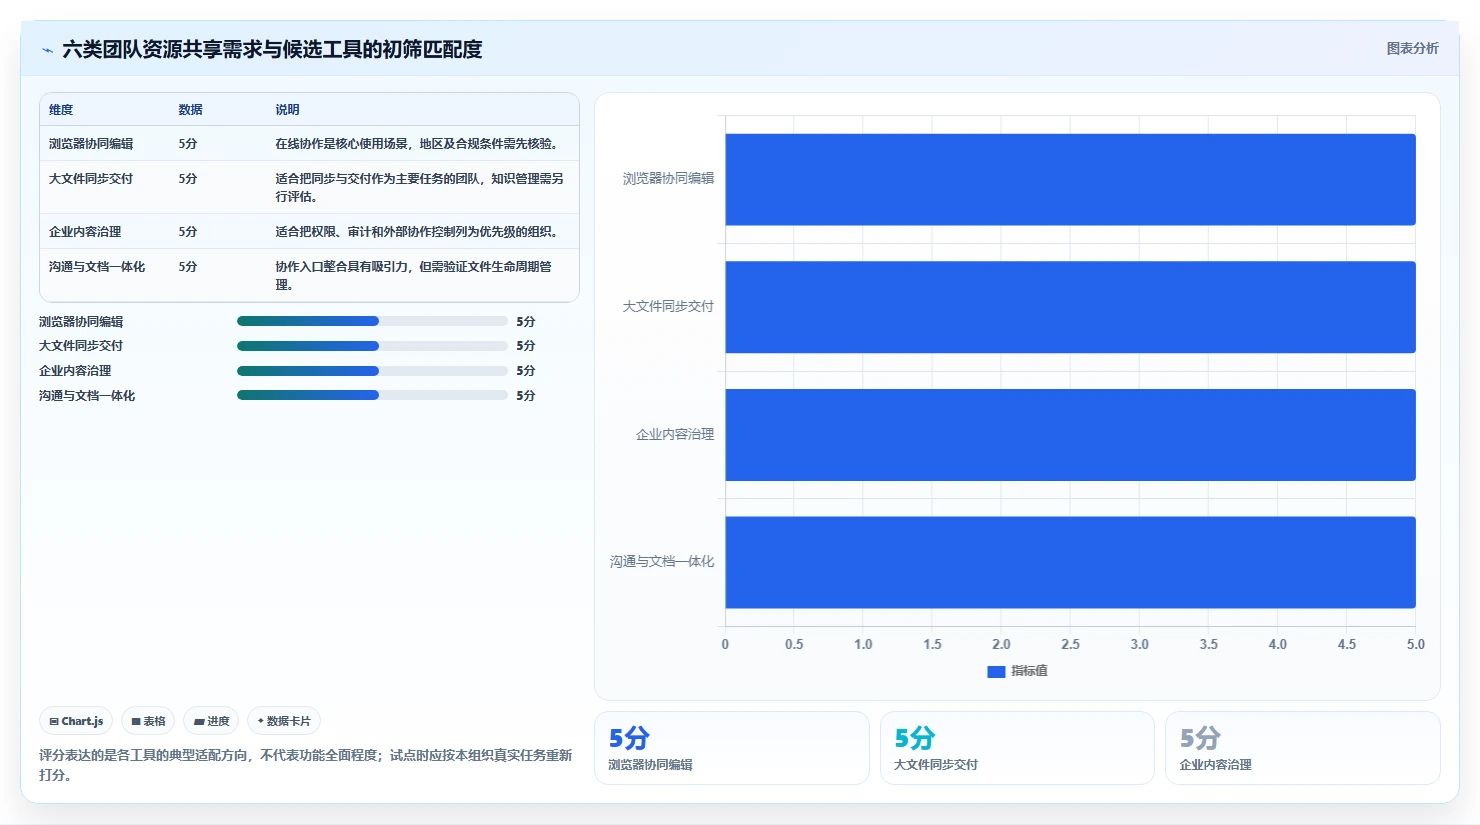Image resolution: width=1480 pixels, height=825 pixels.
Task: Click the 浏览器协同编辑 chart bar
Action: [1070, 179]
